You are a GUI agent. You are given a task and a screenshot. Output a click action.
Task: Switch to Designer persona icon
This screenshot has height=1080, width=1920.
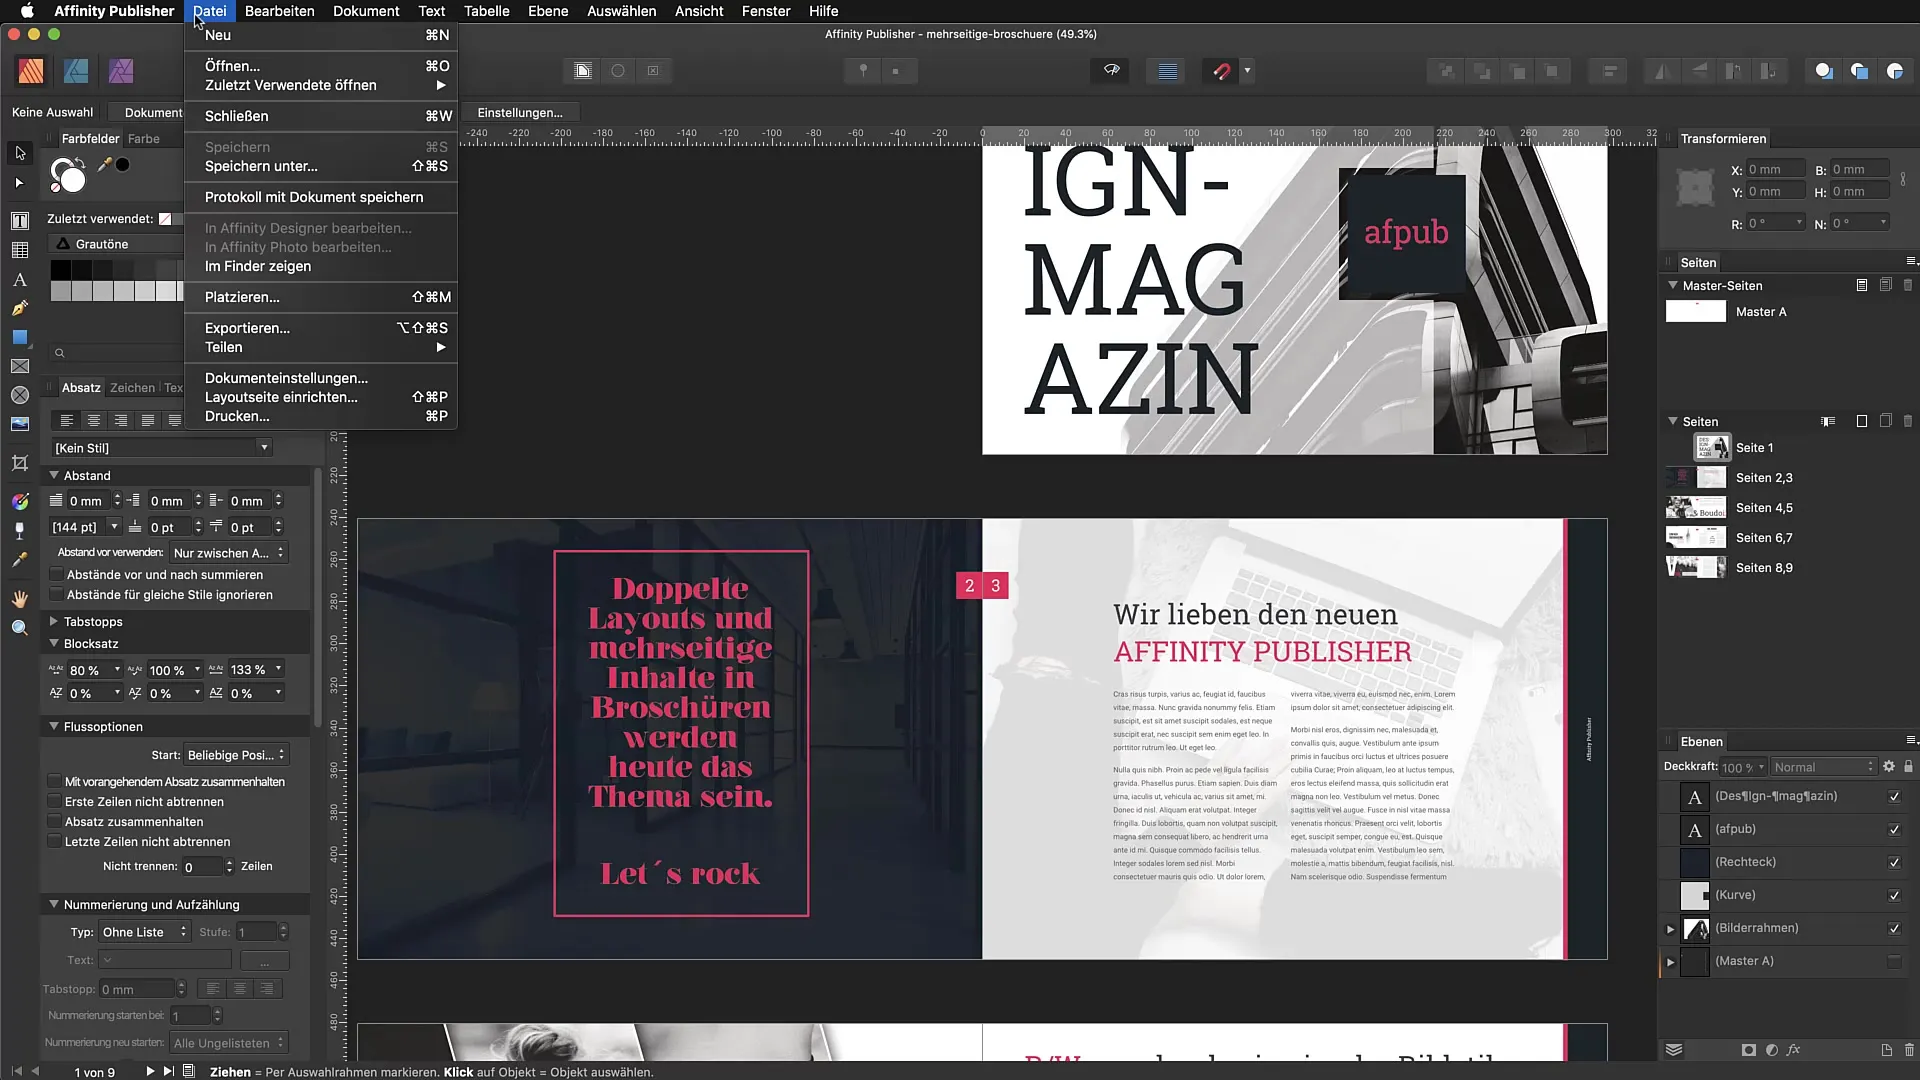[x=76, y=71]
